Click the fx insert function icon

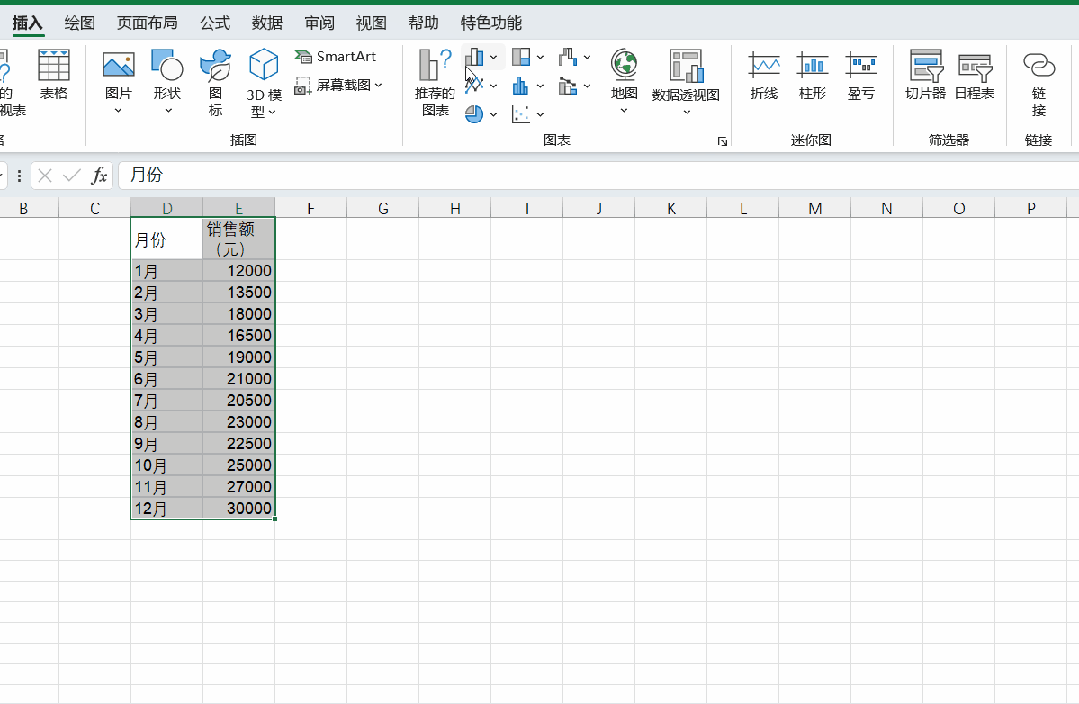click(100, 175)
